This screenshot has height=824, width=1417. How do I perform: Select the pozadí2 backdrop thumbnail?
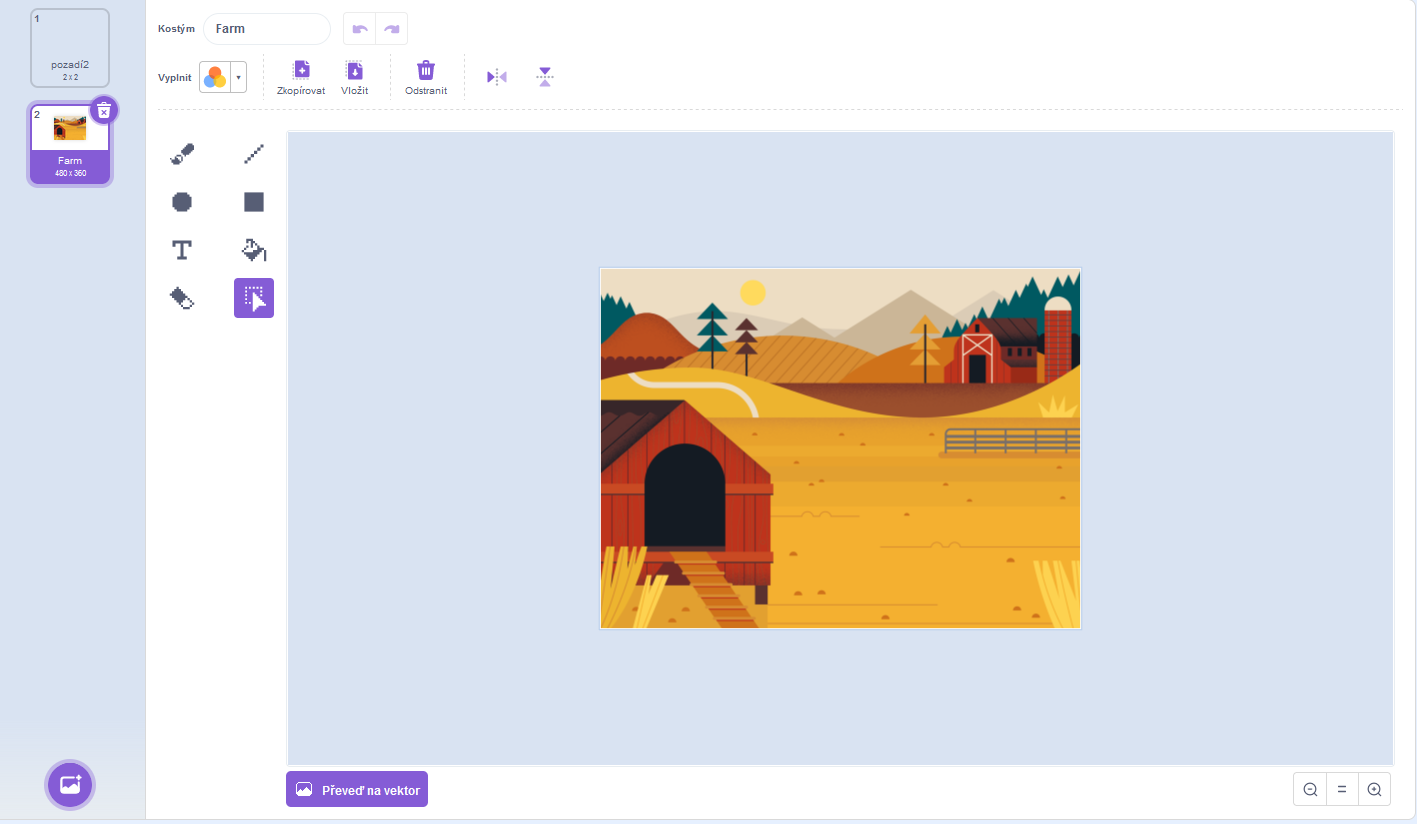pyautogui.click(x=70, y=47)
